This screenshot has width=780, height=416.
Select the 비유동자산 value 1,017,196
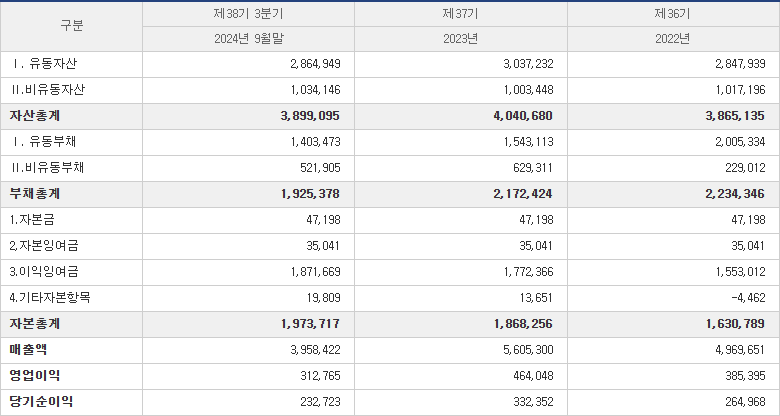pyautogui.click(x=741, y=90)
